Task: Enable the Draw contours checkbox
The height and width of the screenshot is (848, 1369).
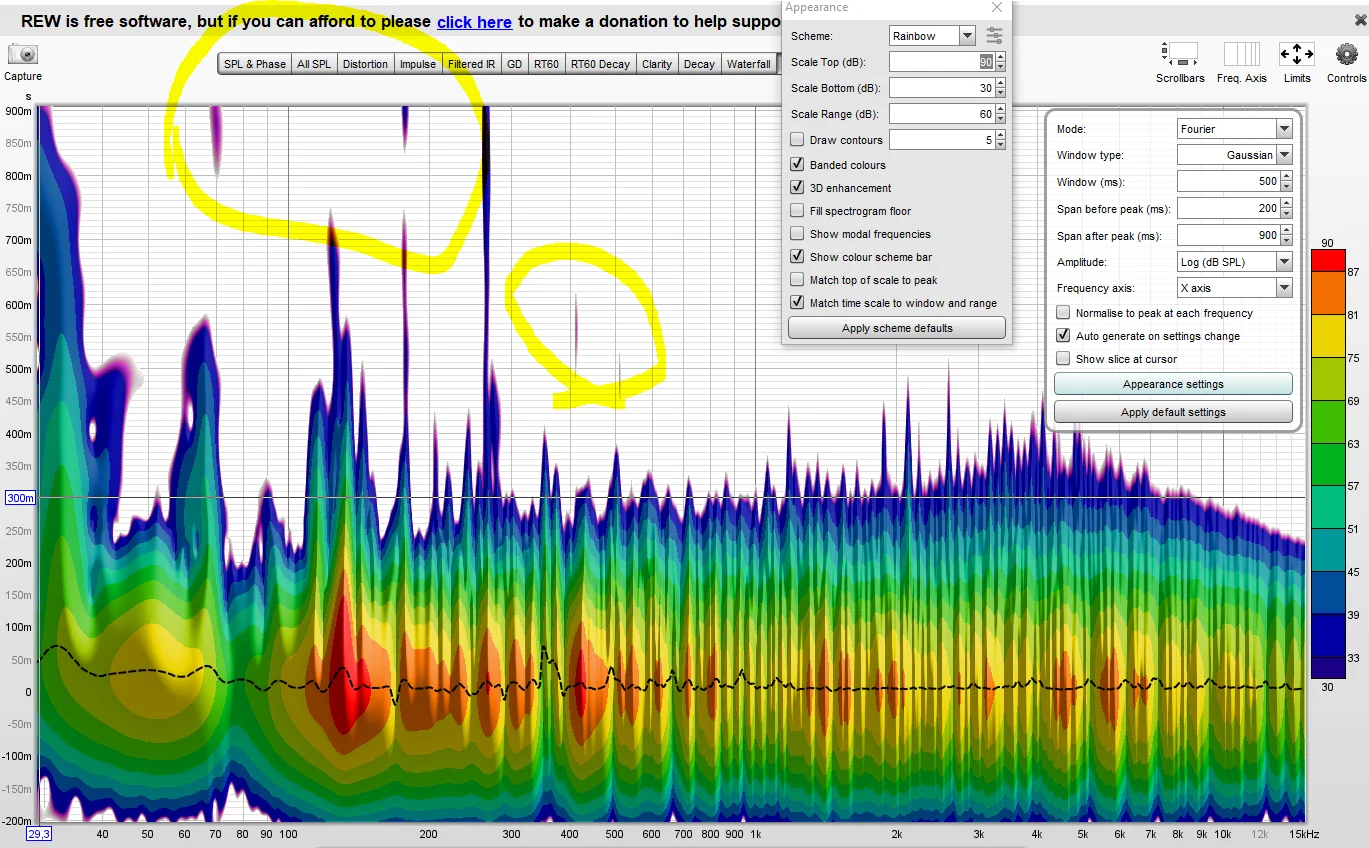Action: 797,140
